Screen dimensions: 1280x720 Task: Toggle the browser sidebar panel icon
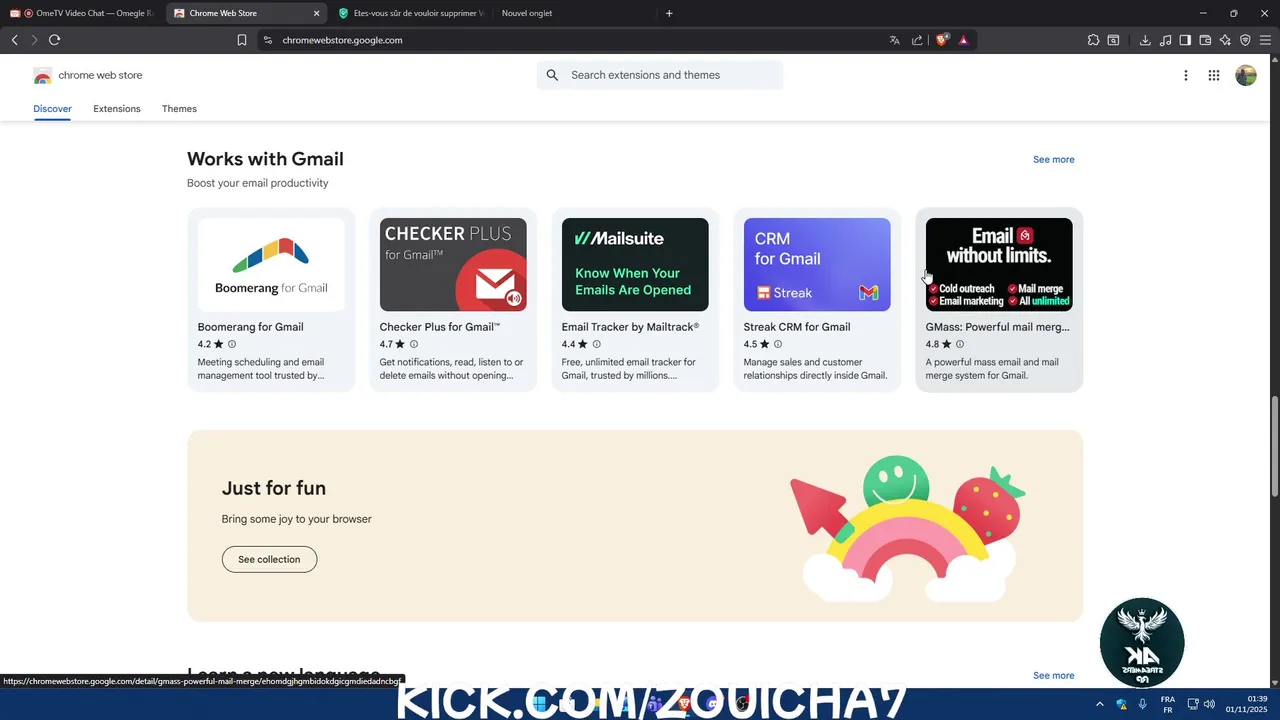pos(1185,40)
